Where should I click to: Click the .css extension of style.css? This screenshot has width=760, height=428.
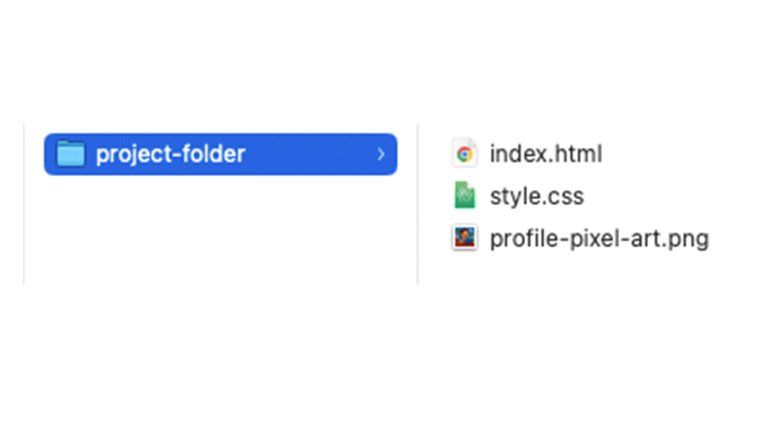pyautogui.click(x=566, y=196)
